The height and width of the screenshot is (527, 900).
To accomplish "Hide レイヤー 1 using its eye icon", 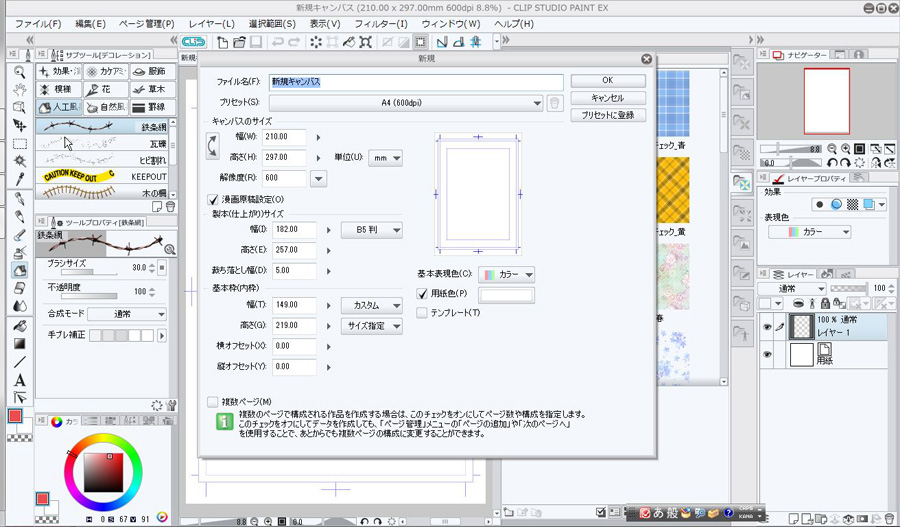I will (766, 327).
